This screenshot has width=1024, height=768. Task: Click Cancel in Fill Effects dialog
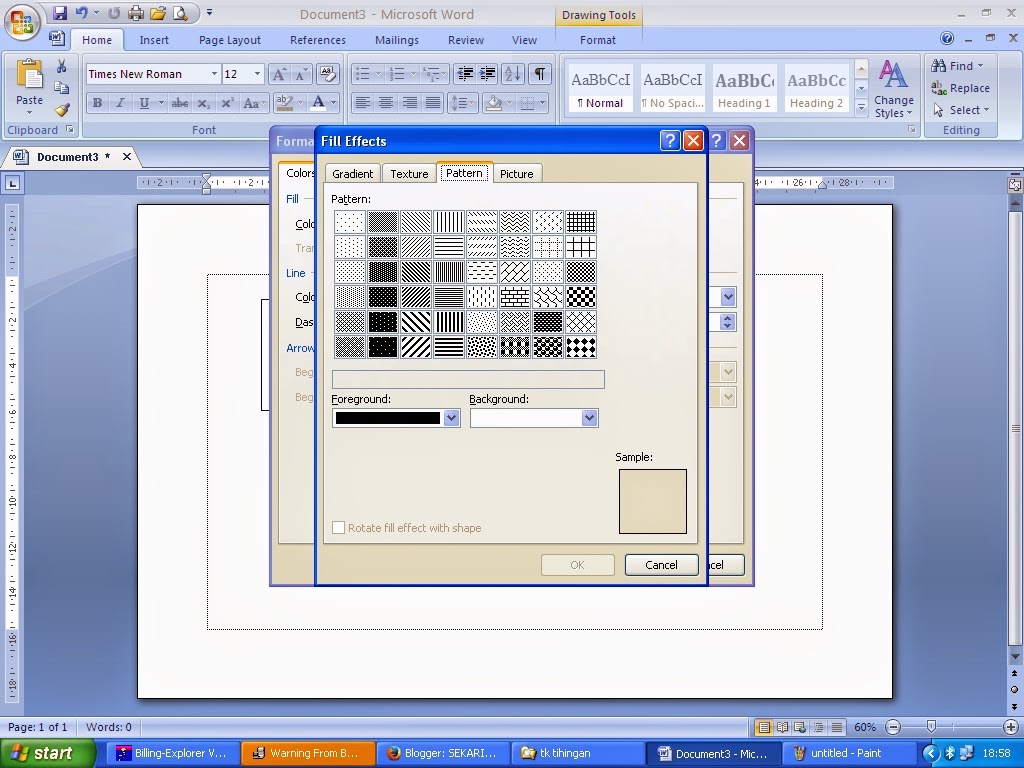[x=662, y=565]
